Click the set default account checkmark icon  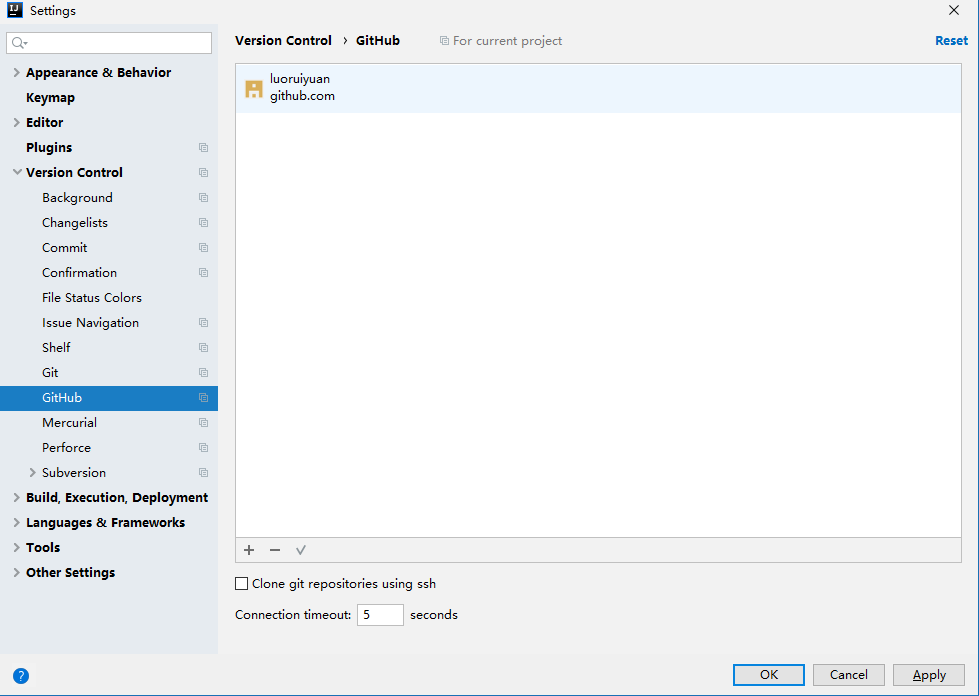[301, 550]
